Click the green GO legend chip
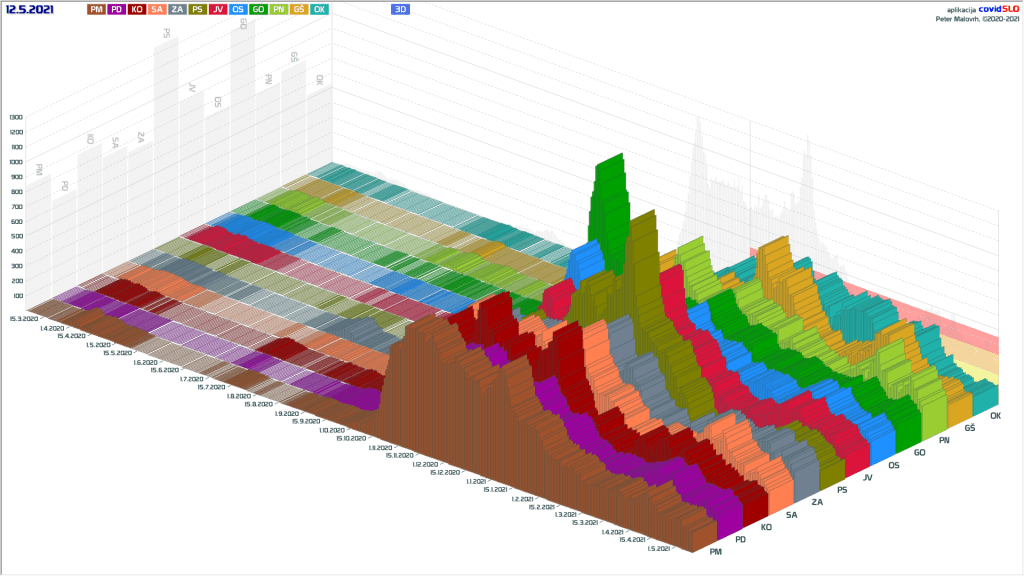This screenshot has width=1024, height=576. [x=258, y=9]
